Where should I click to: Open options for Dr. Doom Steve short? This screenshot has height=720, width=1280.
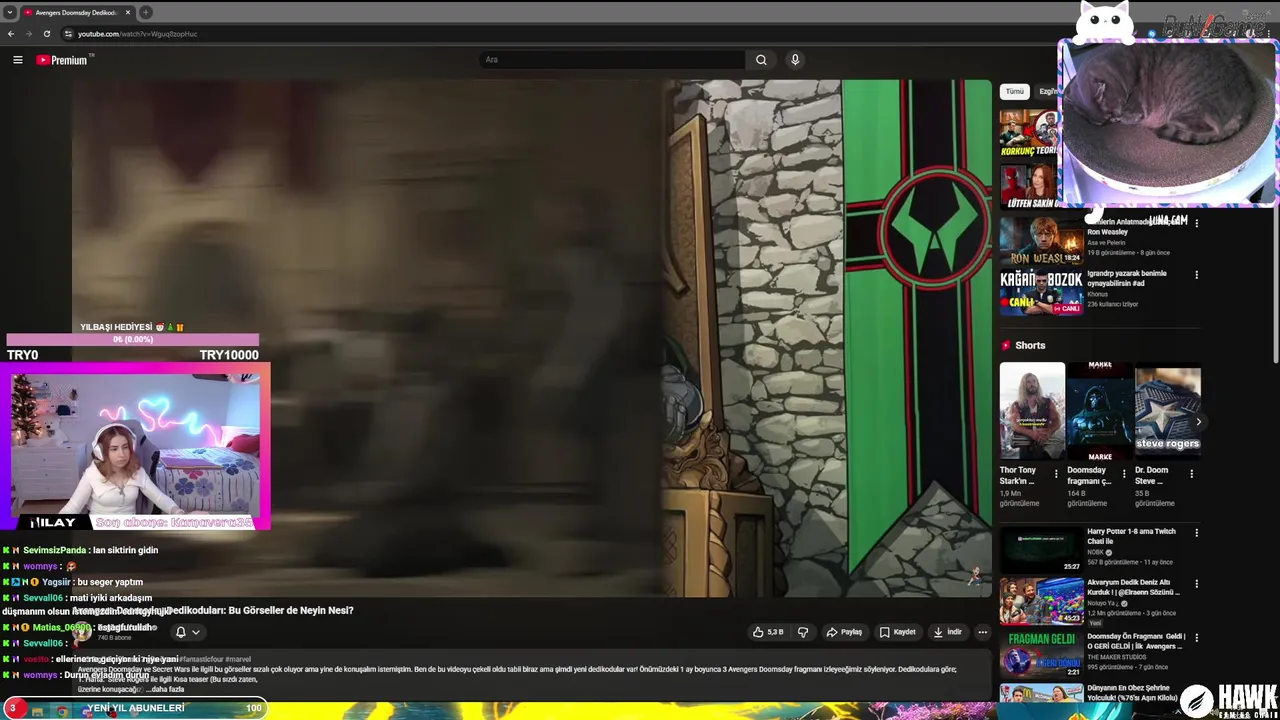point(1190,473)
